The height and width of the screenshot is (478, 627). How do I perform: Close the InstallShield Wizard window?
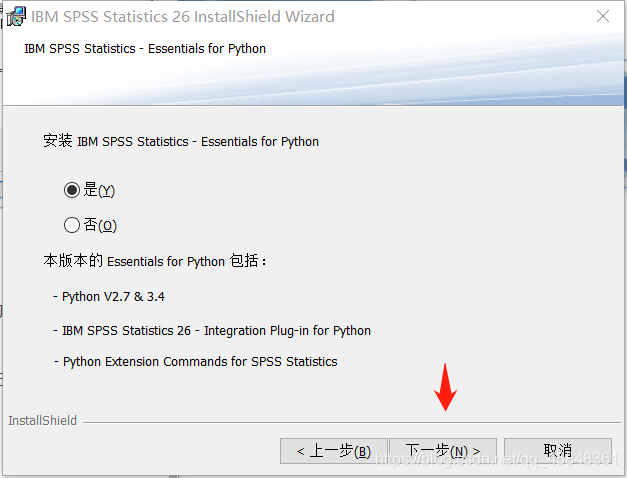[x=603, y=16]
